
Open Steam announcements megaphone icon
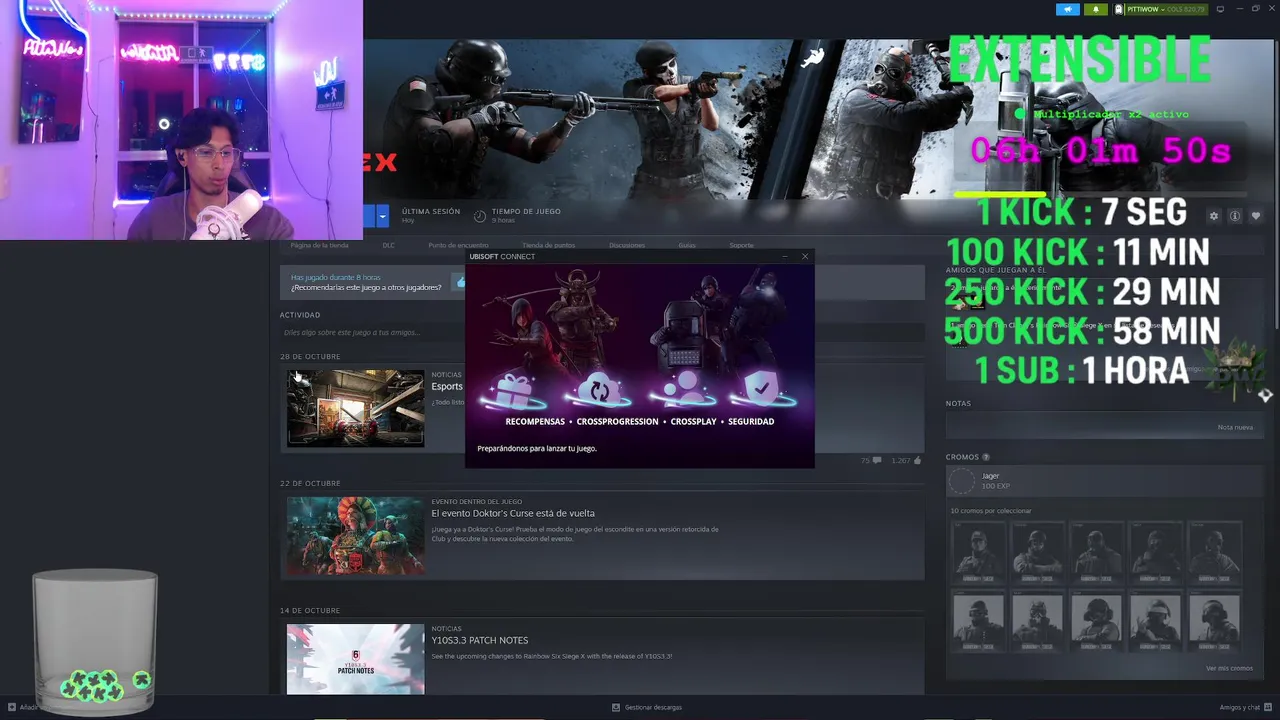(1069, 9)
